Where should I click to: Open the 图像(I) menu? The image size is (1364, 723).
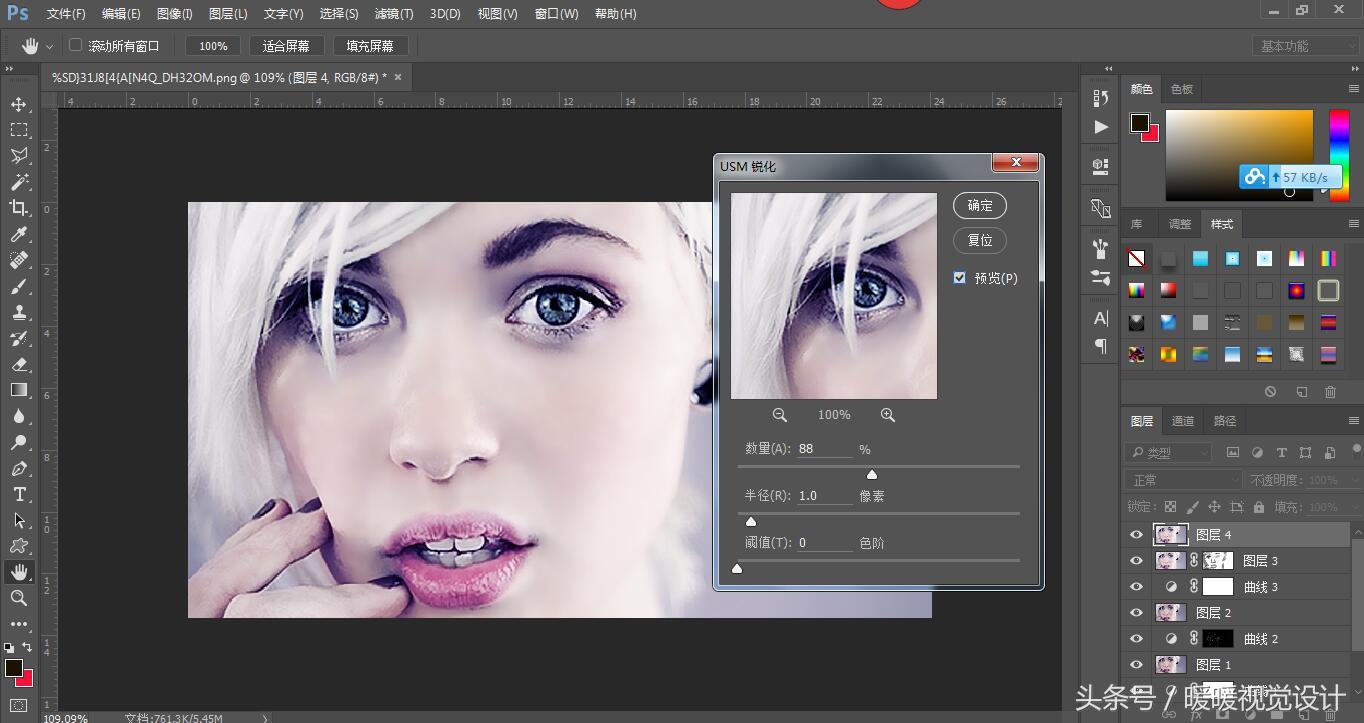[x=175, y=14]
